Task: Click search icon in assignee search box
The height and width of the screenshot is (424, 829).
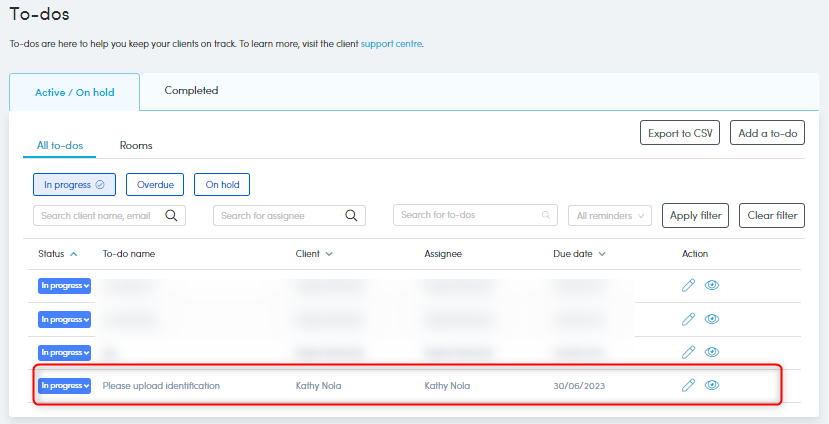Action: (x=351, y=215)
